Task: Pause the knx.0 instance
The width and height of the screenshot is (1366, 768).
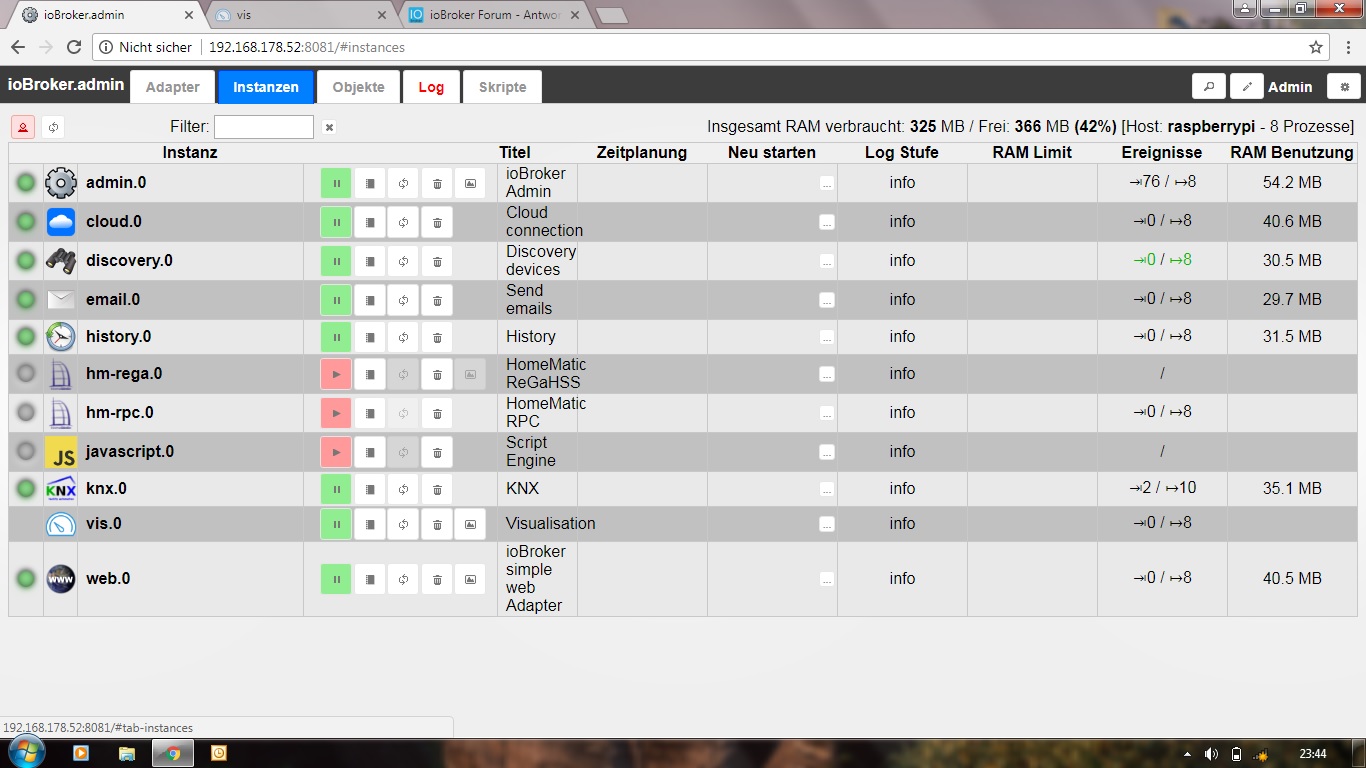Action: [x=336, y=489]
